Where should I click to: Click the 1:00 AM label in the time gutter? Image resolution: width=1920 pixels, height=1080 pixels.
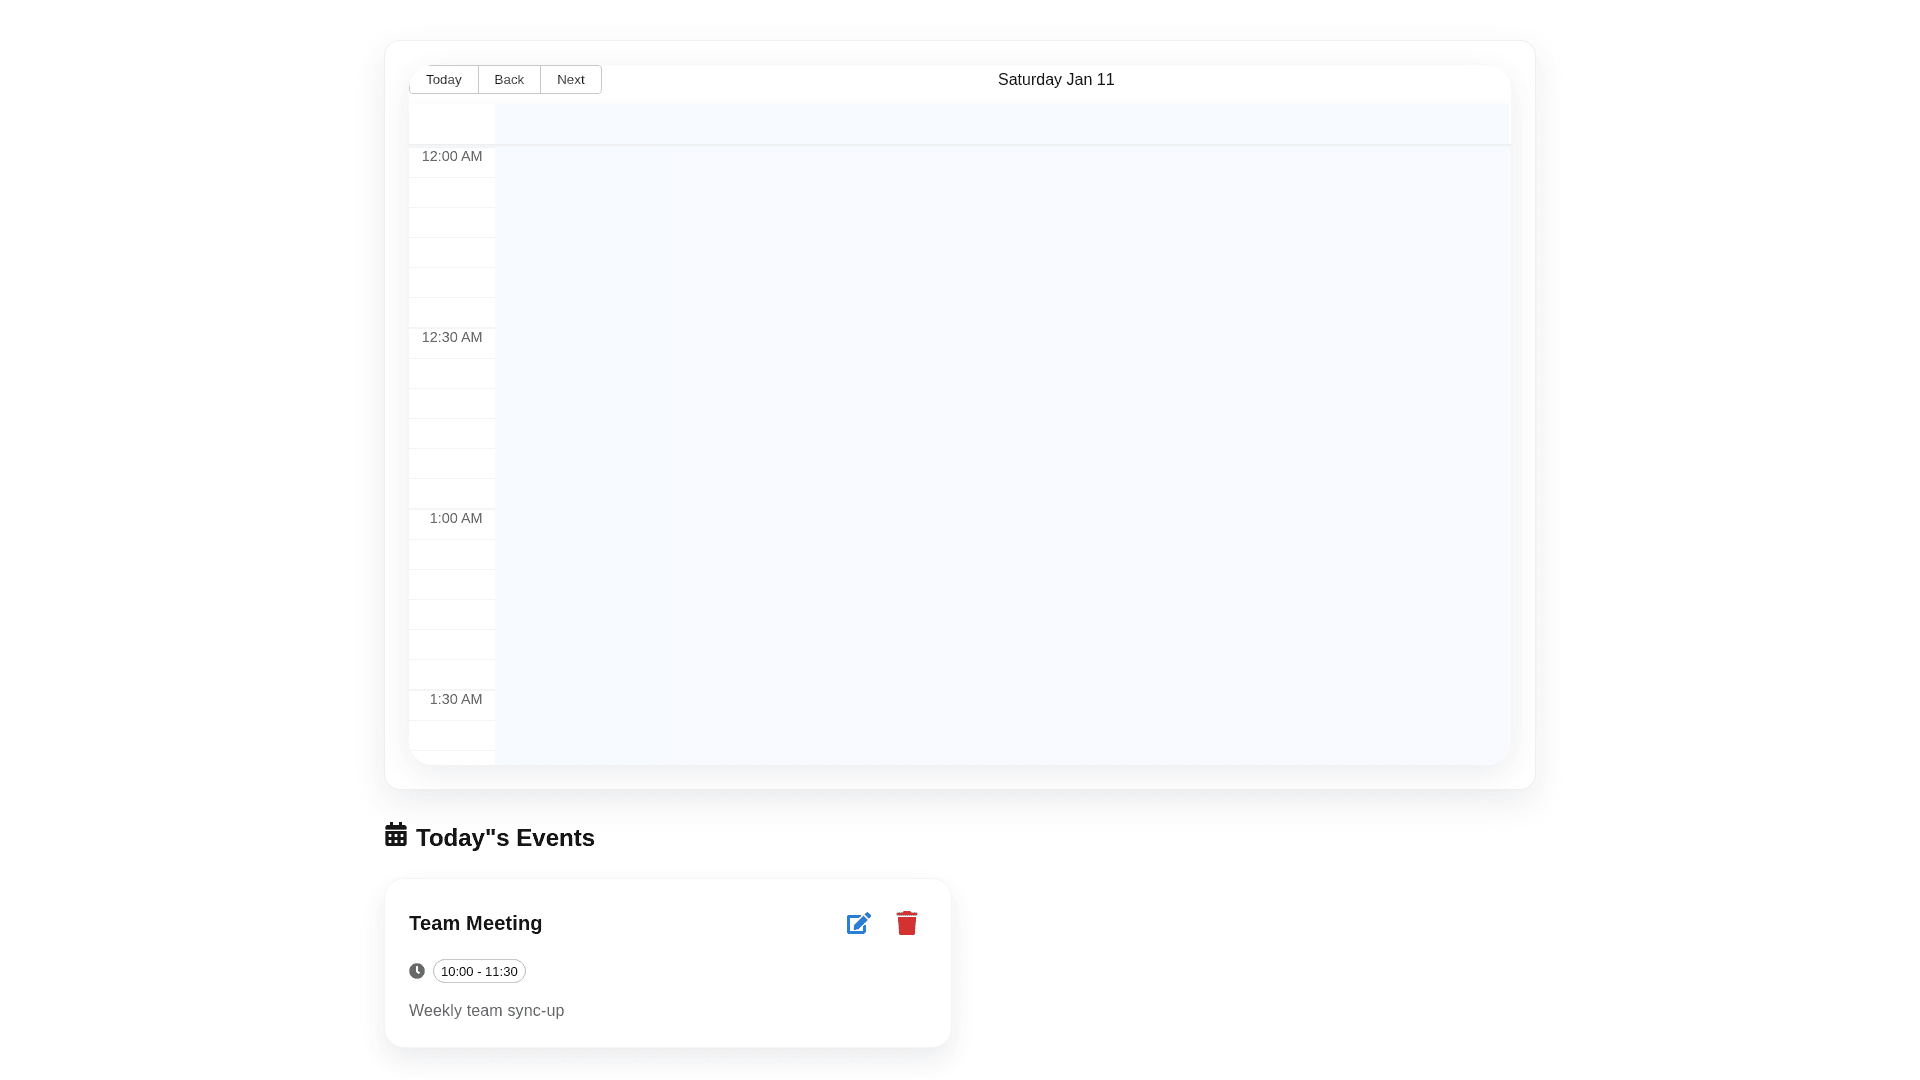click(455, 519)
